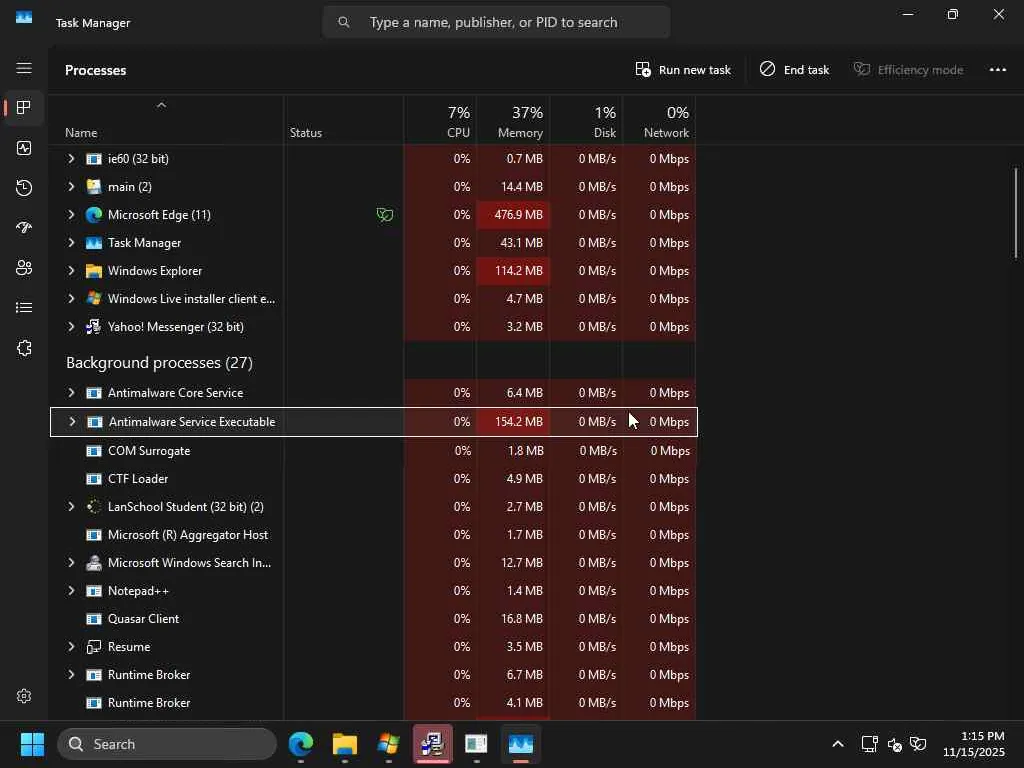Expand the Microsoft Edge (11) process group

tap(71, 215)
